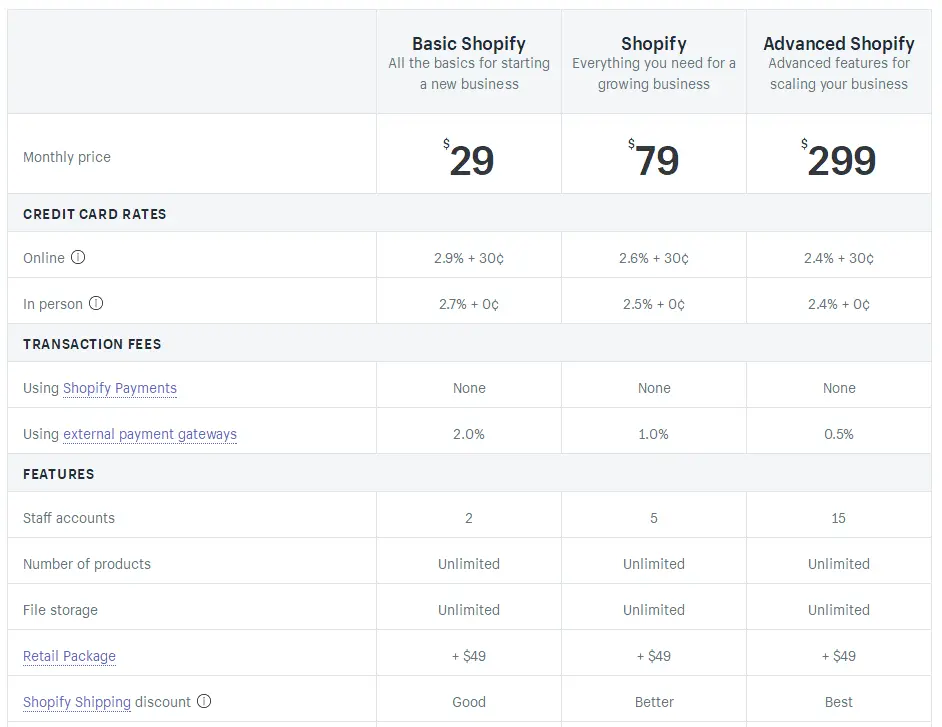Click Basic Shopify's + $49 Retail Package price
Image resolution: width=942 pixels, height=727 pixels.
(469, 656)
